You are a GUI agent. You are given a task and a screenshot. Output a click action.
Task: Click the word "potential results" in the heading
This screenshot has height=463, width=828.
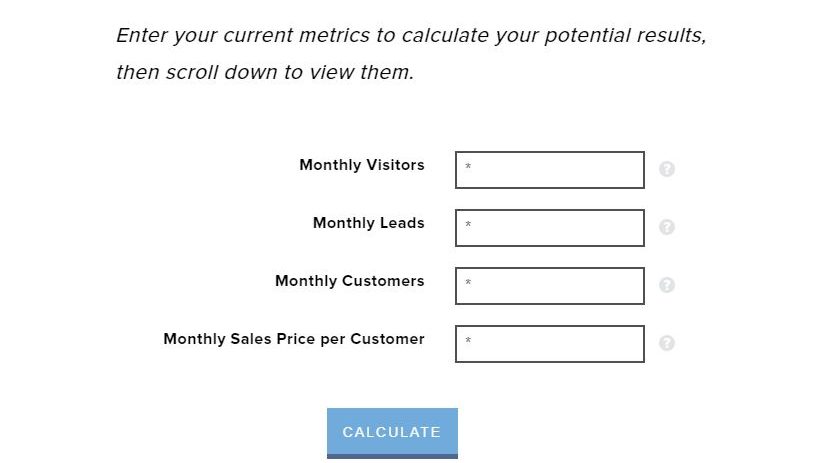625,35
